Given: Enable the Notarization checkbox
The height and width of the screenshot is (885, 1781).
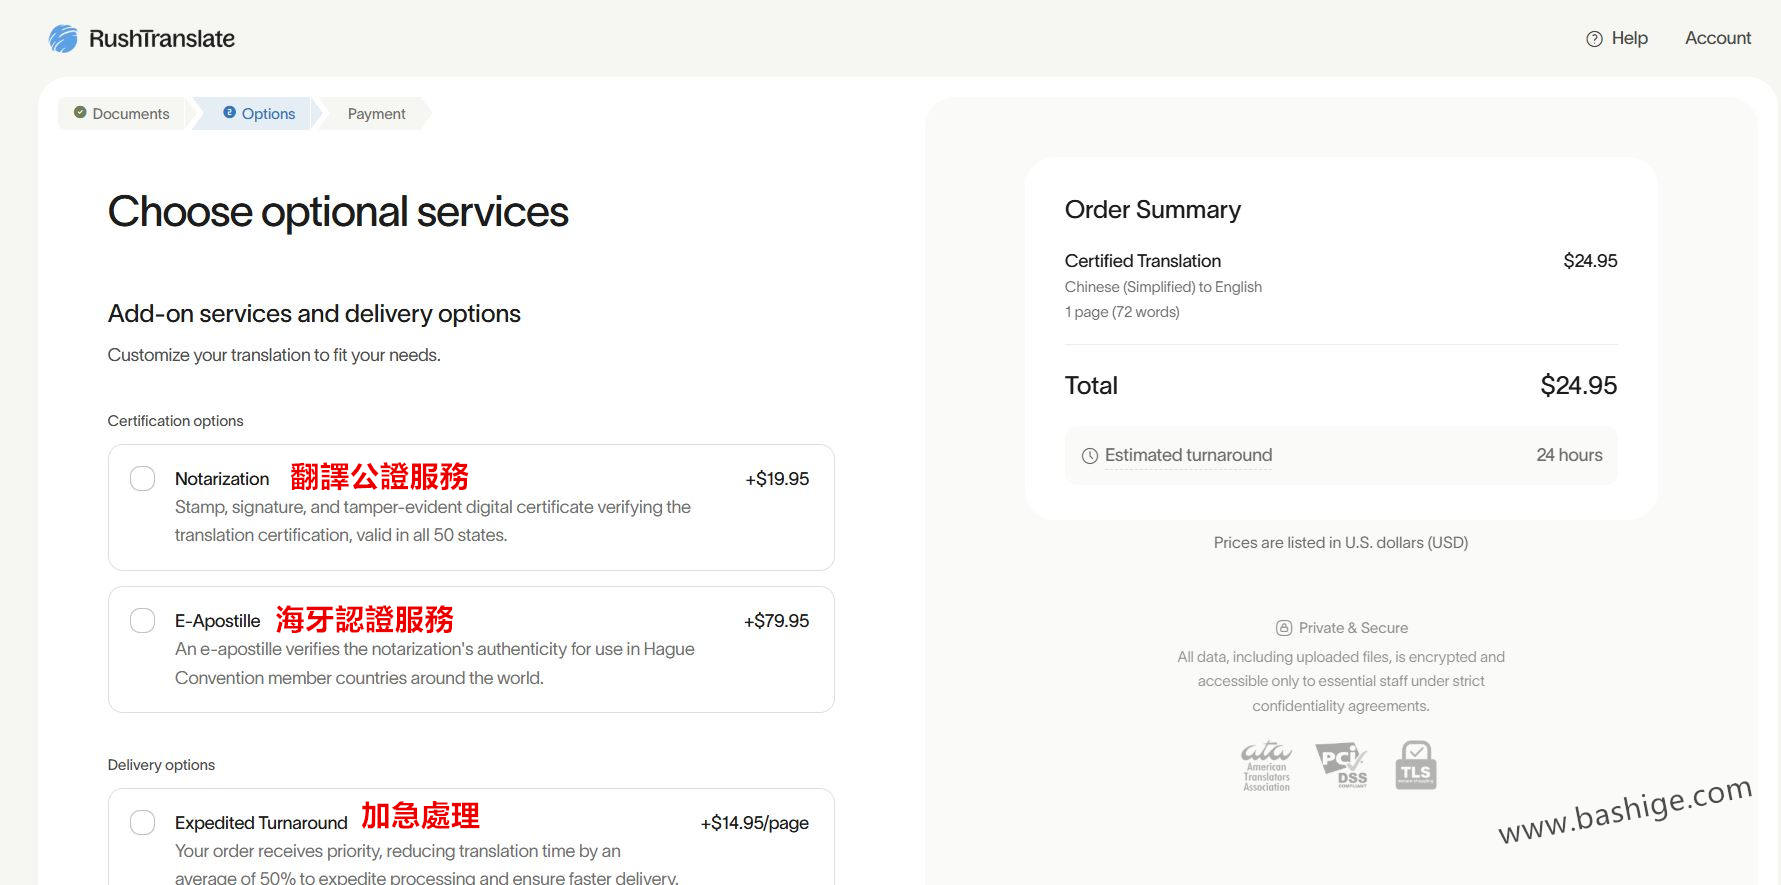Looking at the screenshot, I should pos(143,479).
